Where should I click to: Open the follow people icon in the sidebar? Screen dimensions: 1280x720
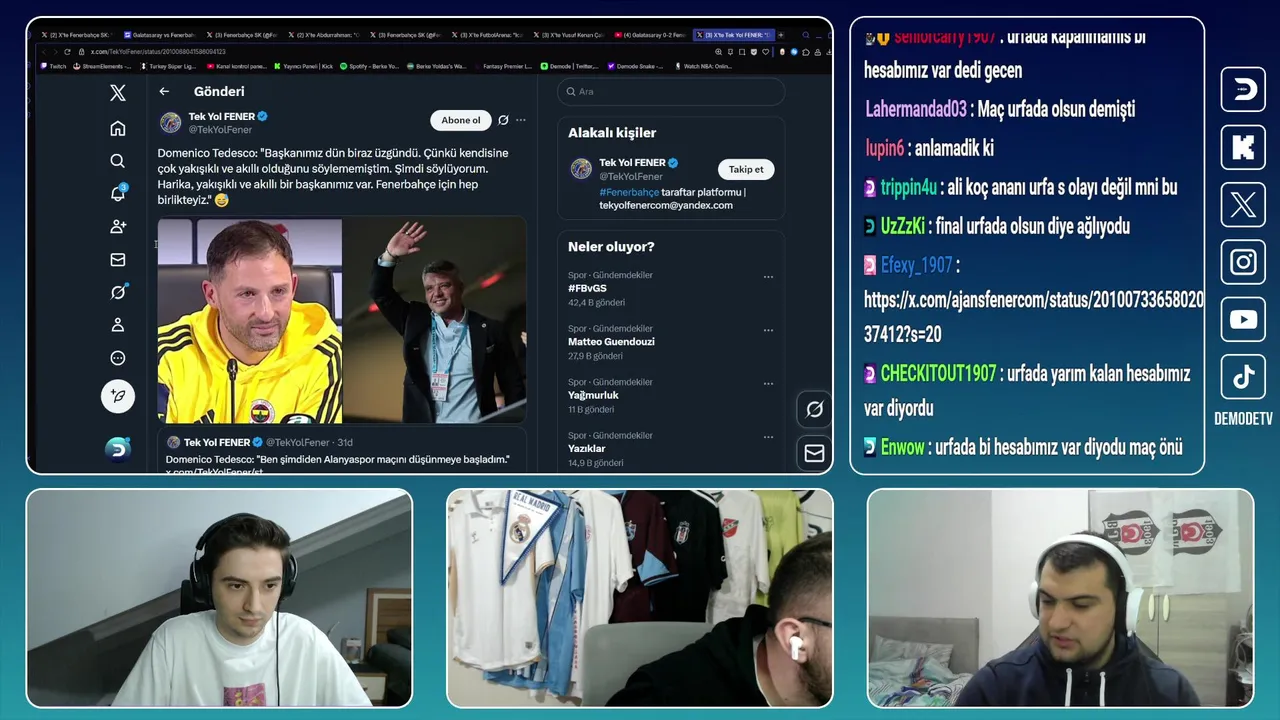[118, 227]
